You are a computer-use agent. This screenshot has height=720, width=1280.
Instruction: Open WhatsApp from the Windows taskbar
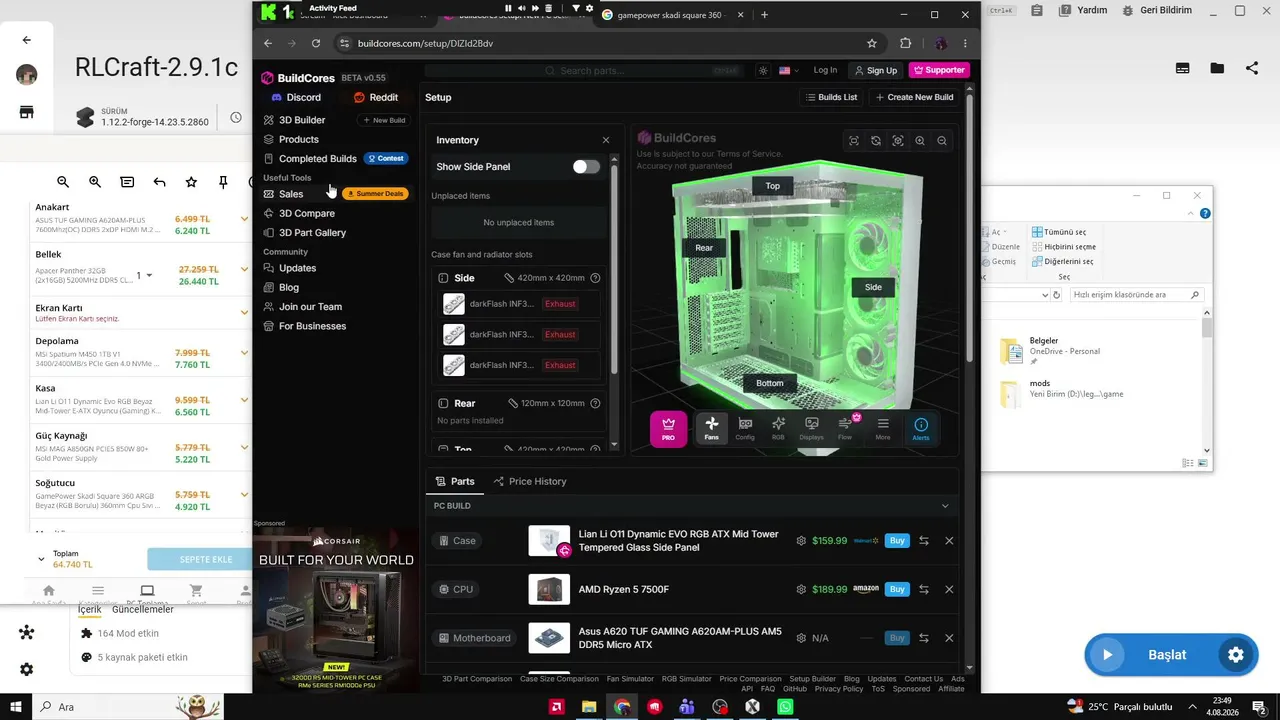point(785,707)
